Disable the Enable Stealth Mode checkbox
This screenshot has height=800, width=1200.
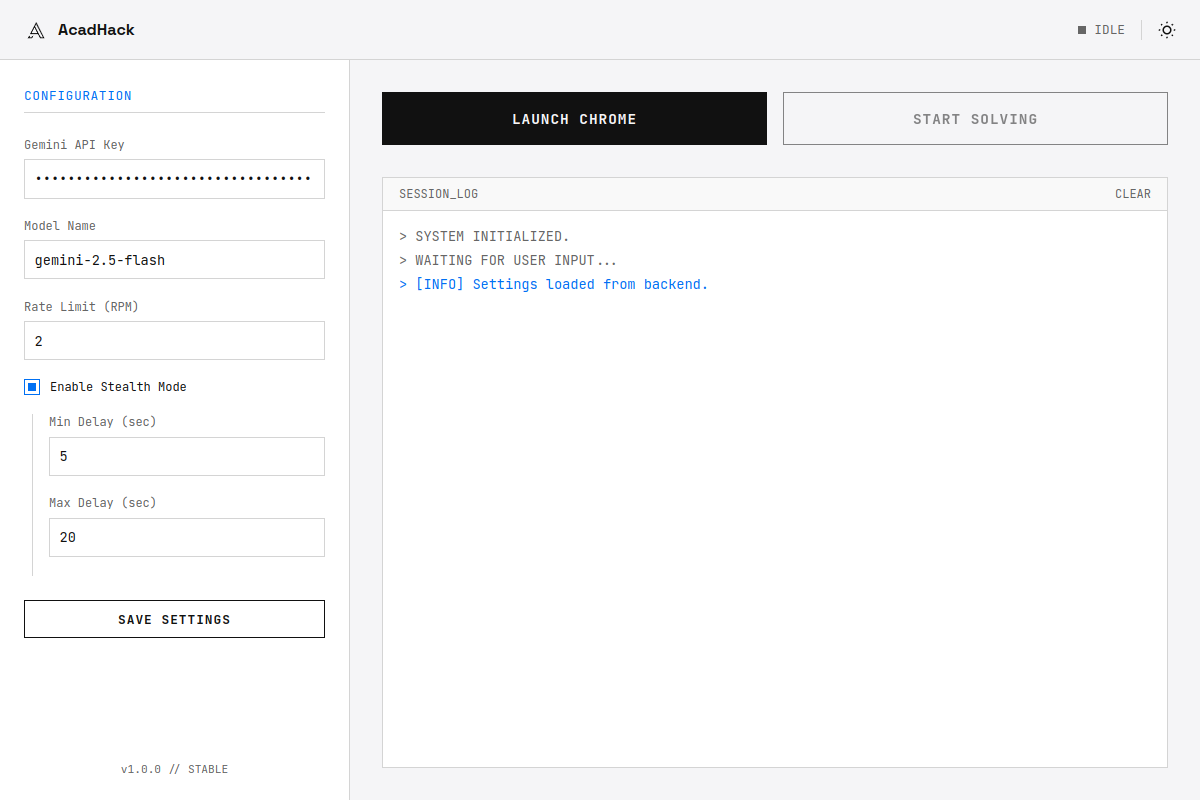coord(31,386)
